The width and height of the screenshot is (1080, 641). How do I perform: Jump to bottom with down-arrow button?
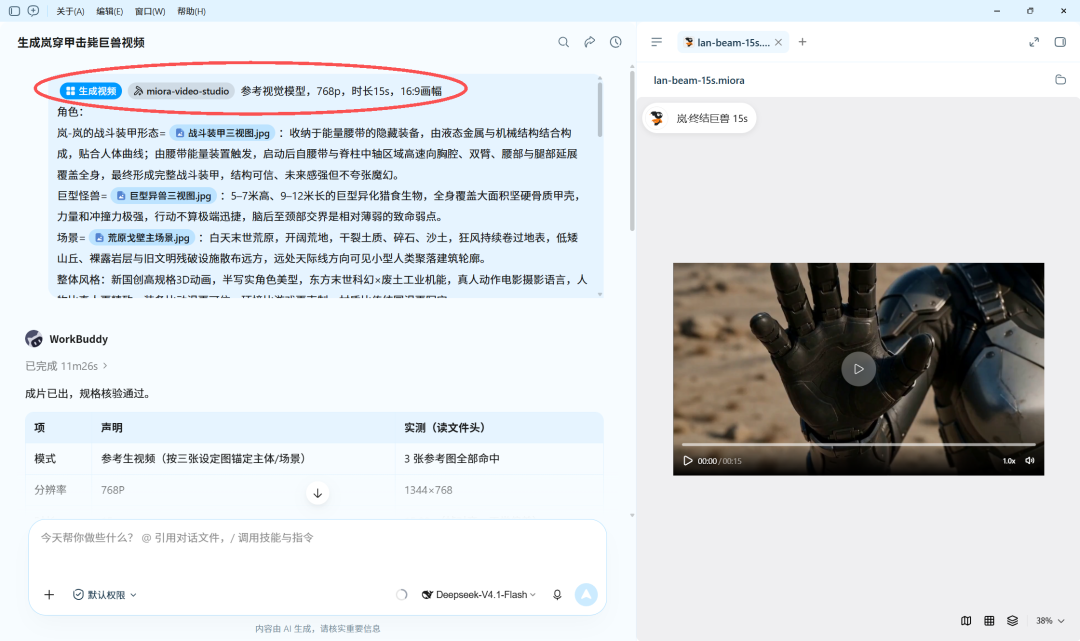click(x=318, y=493)
